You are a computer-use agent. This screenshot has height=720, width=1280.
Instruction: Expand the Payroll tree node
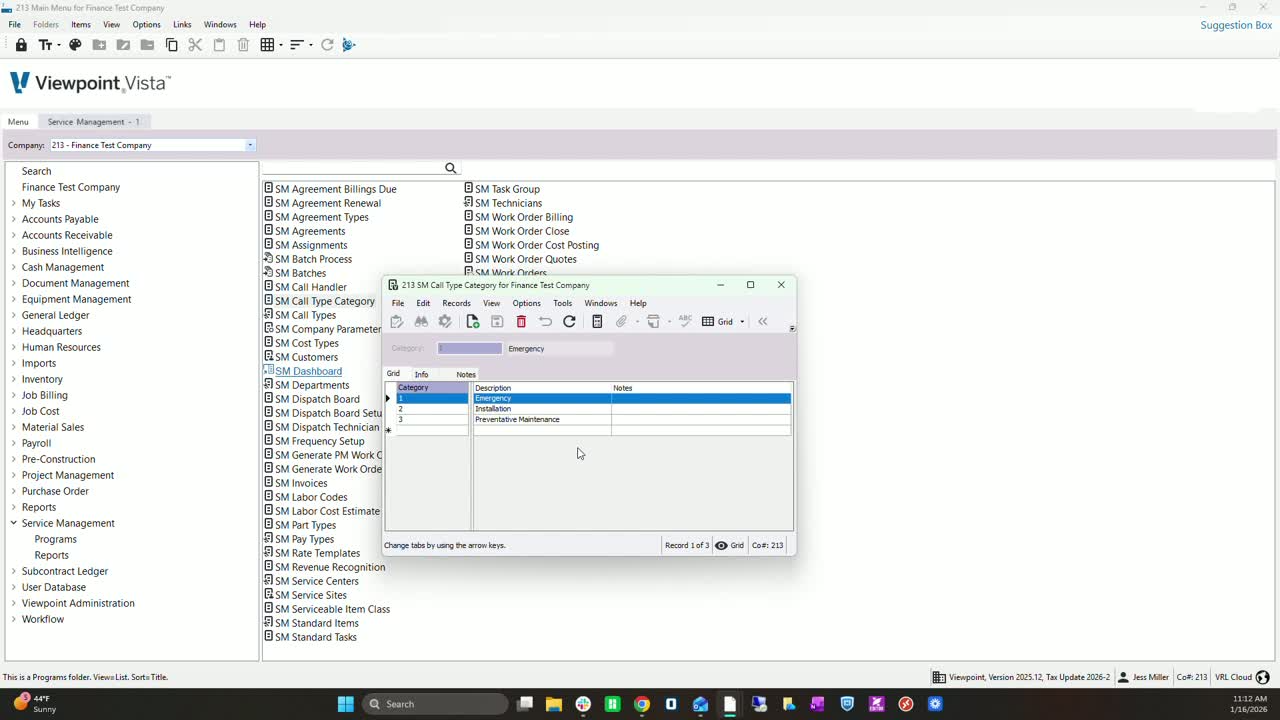(x=14, y=443)
